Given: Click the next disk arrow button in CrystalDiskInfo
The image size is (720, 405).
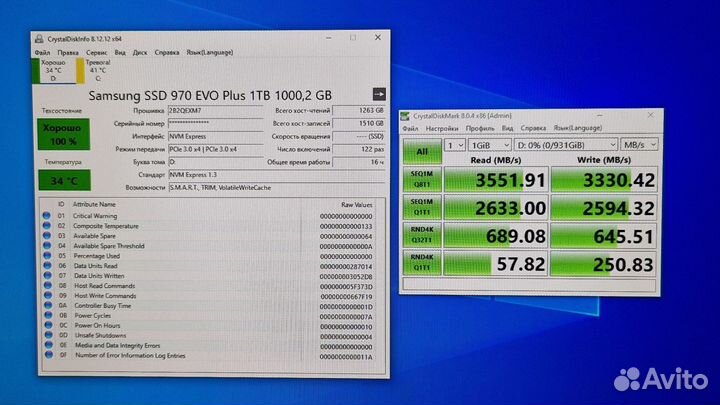Looking at the screenshot, I should (379, 94).
